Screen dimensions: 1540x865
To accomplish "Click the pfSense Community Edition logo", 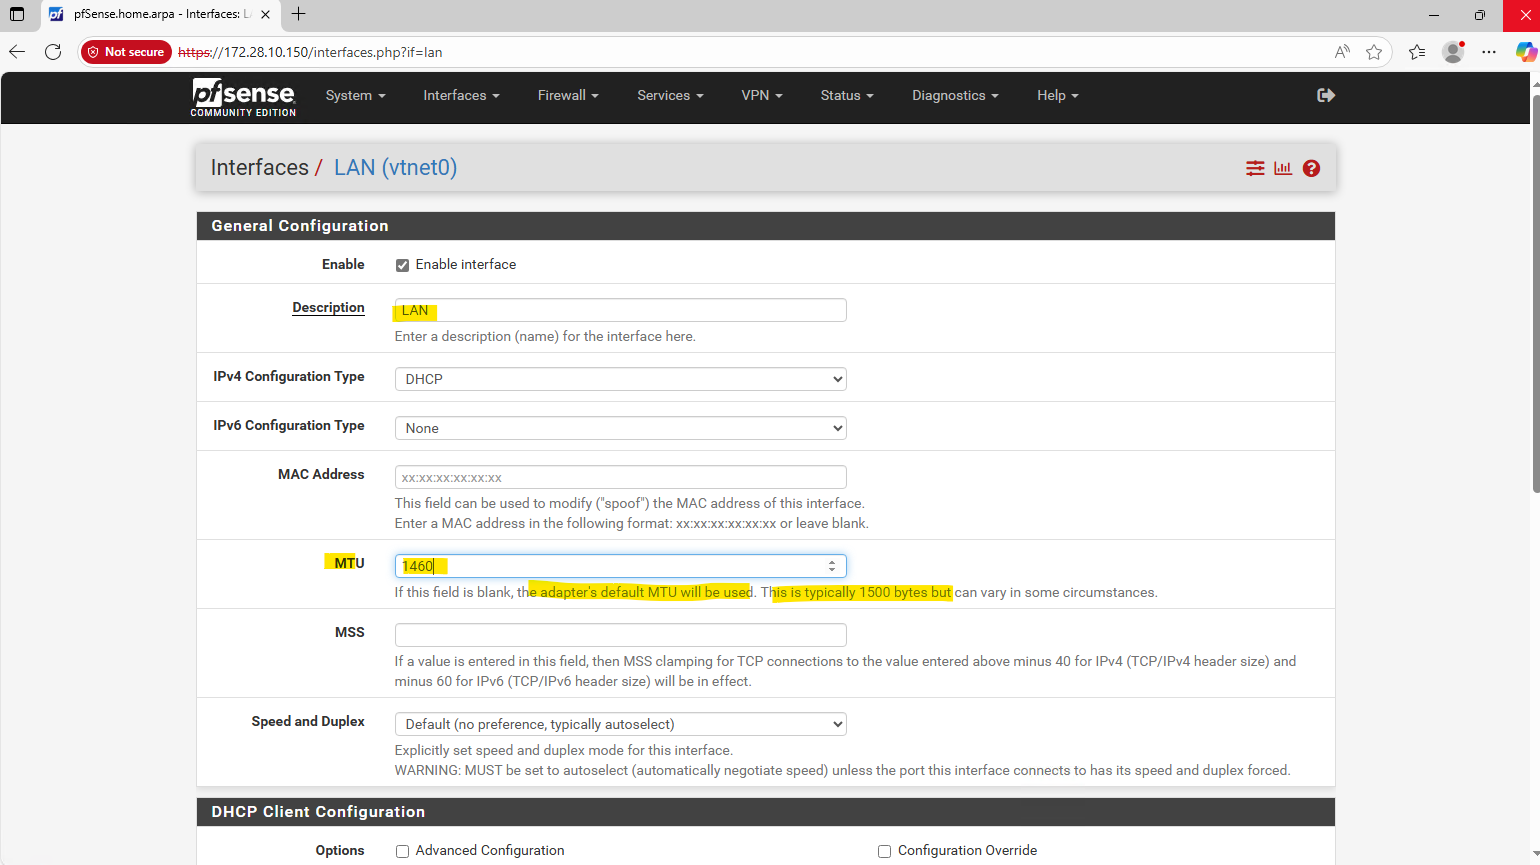I will coord(243,97).
